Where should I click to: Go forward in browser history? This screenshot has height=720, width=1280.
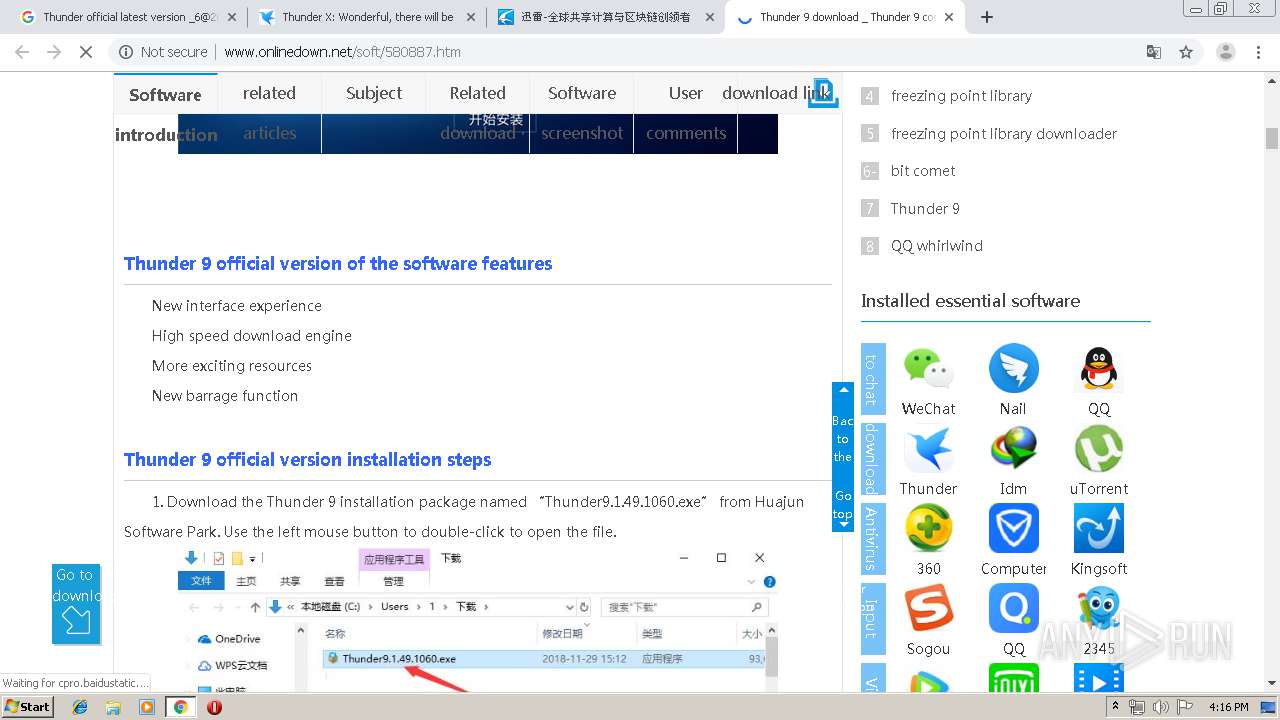click(x=54, y=52)
